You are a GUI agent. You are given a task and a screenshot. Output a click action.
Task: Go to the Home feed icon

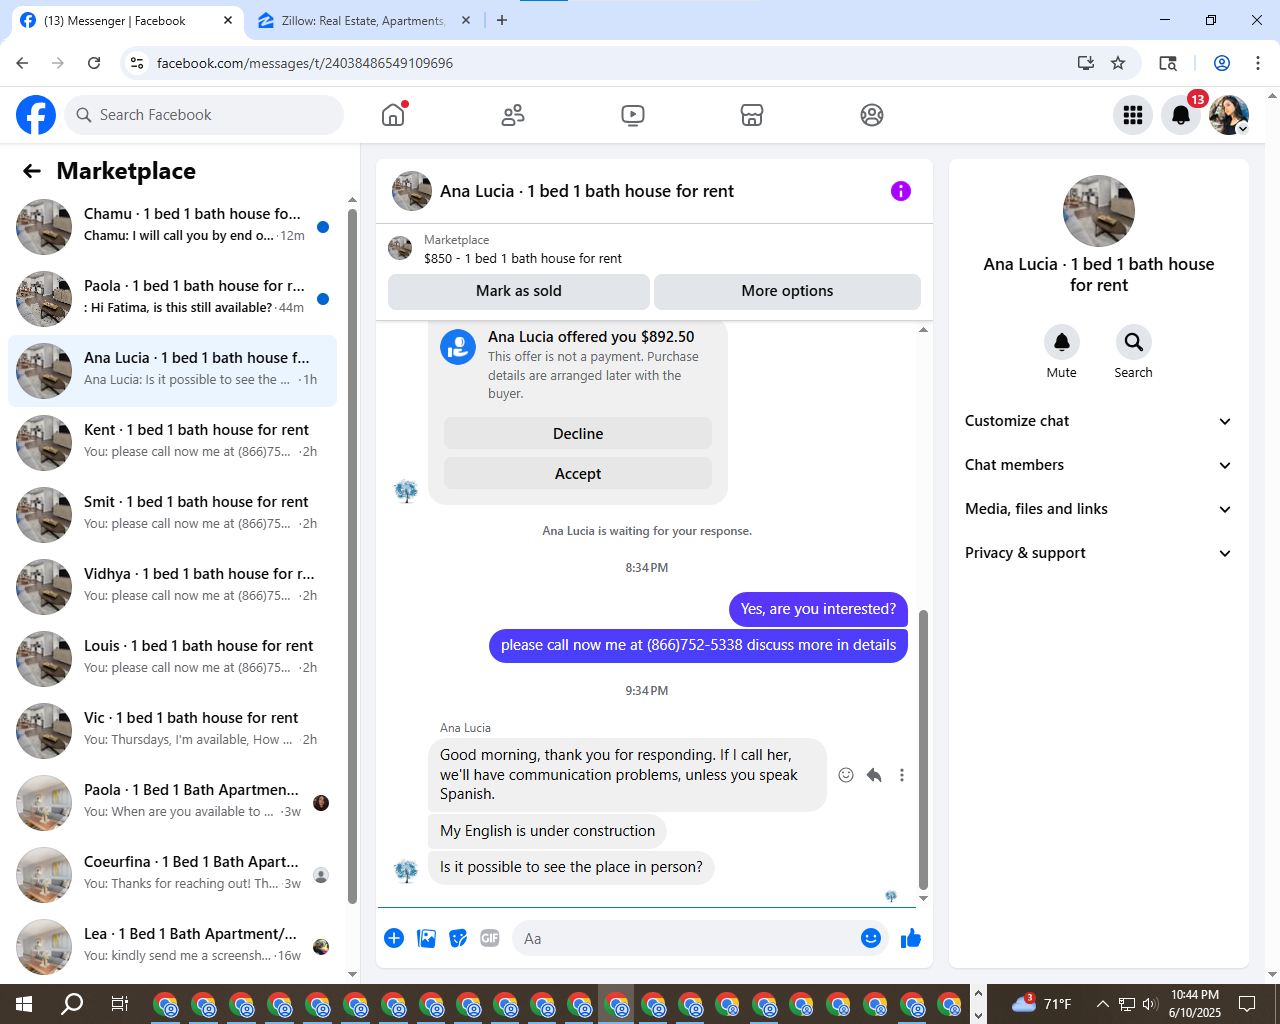(393, 115)
